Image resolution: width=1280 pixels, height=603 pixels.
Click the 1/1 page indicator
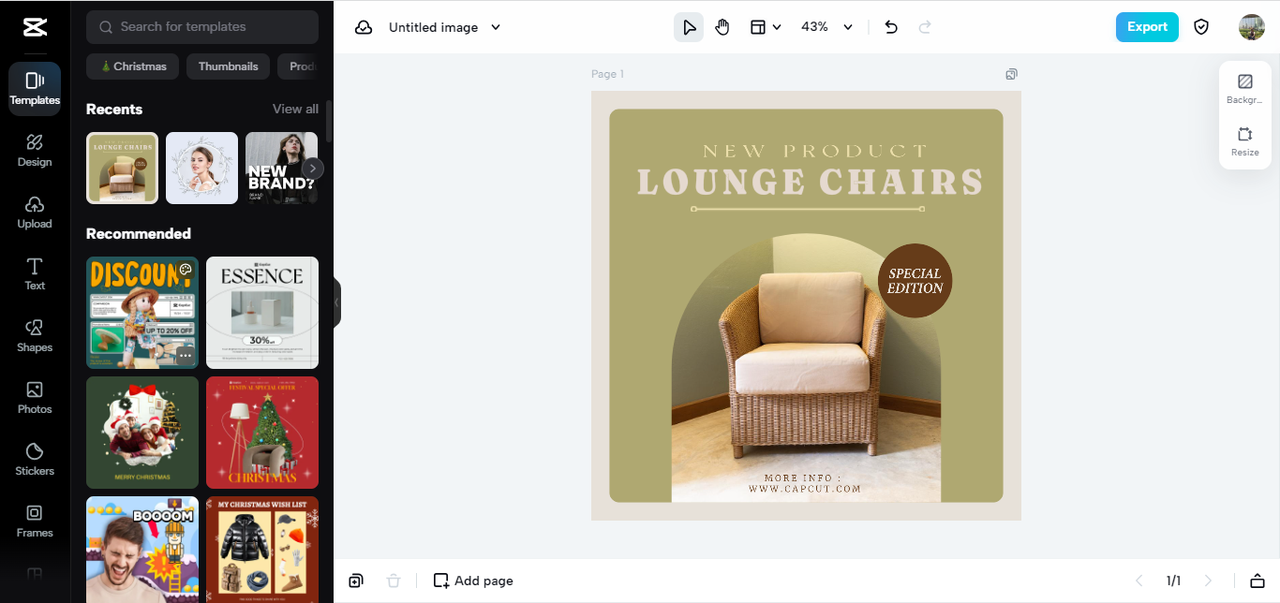[x=1173, y=581]
